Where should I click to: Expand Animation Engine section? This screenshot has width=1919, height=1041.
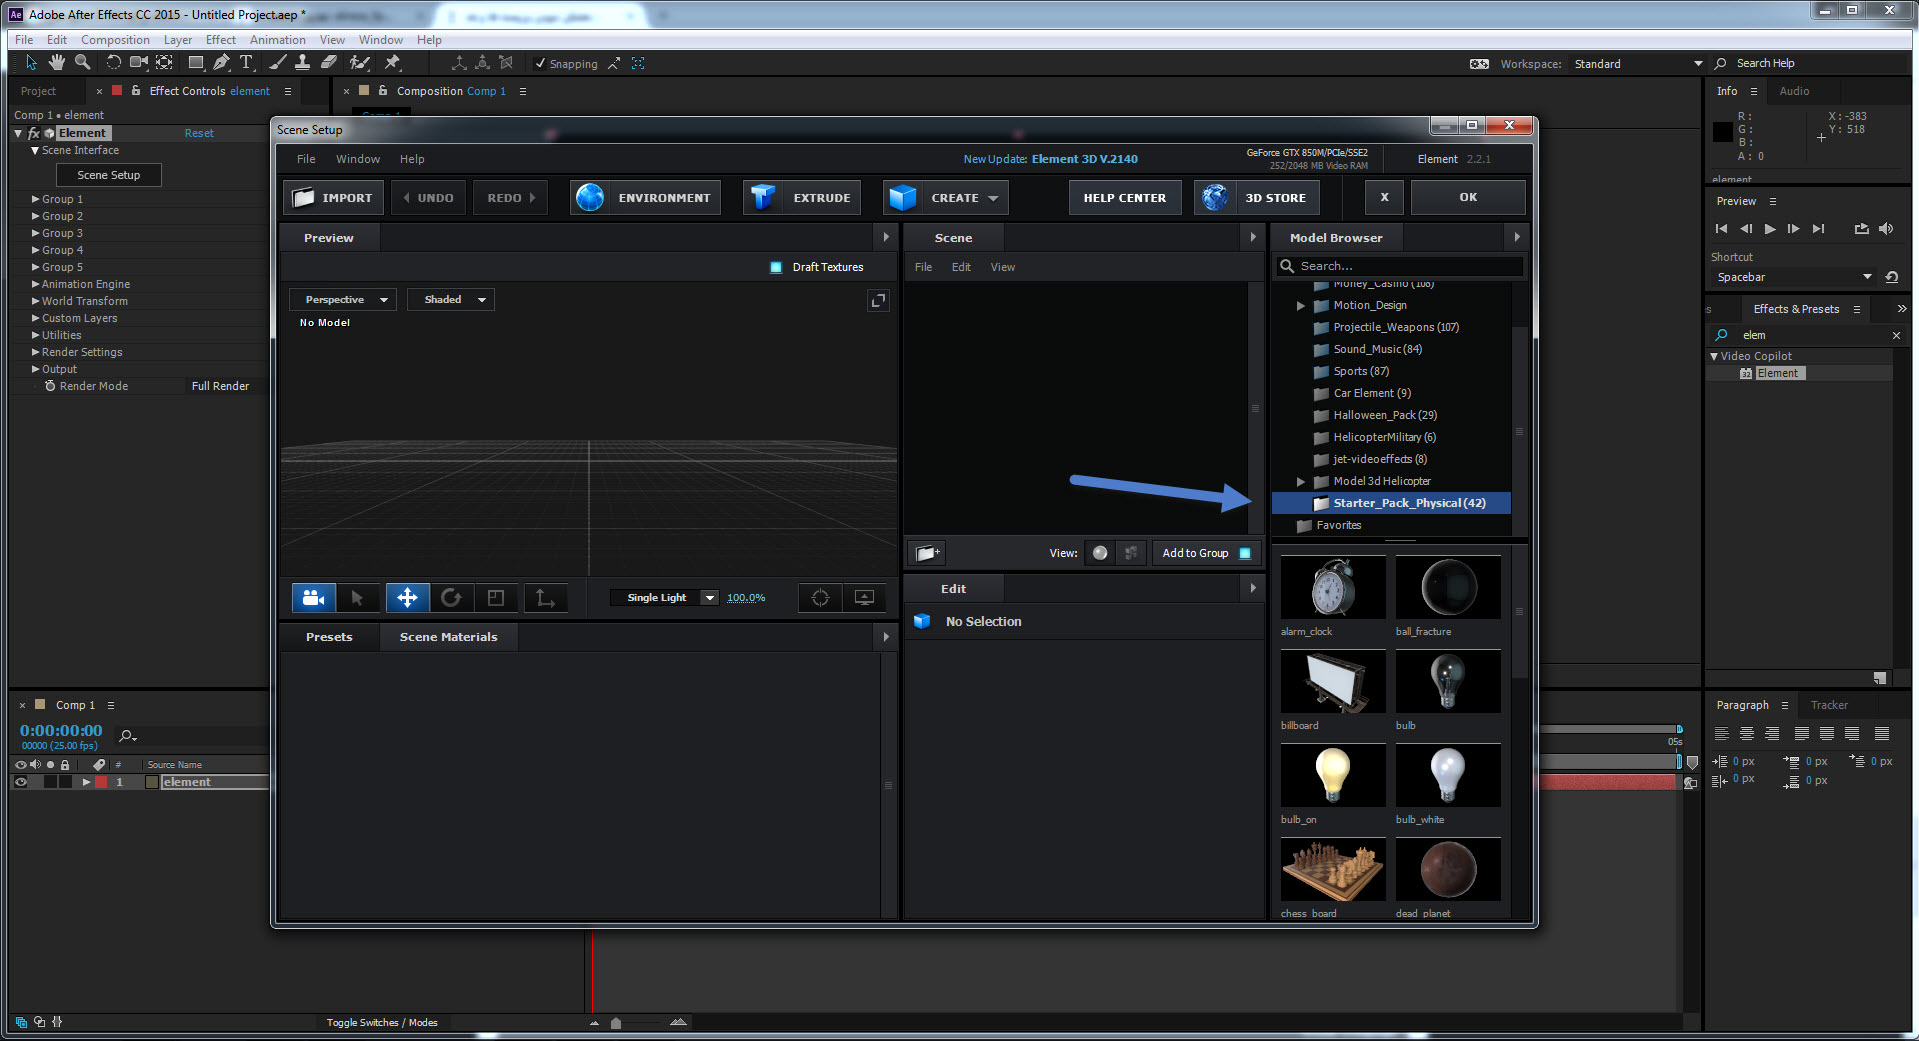tap(36, 284)
